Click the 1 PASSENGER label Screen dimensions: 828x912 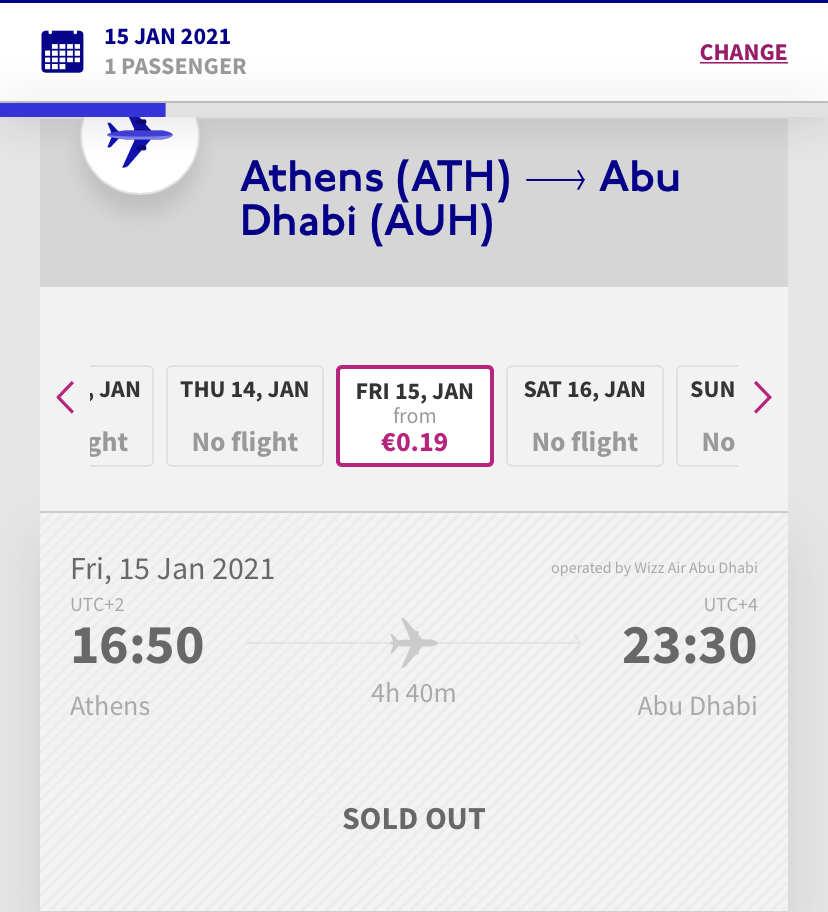click(175, 67)
